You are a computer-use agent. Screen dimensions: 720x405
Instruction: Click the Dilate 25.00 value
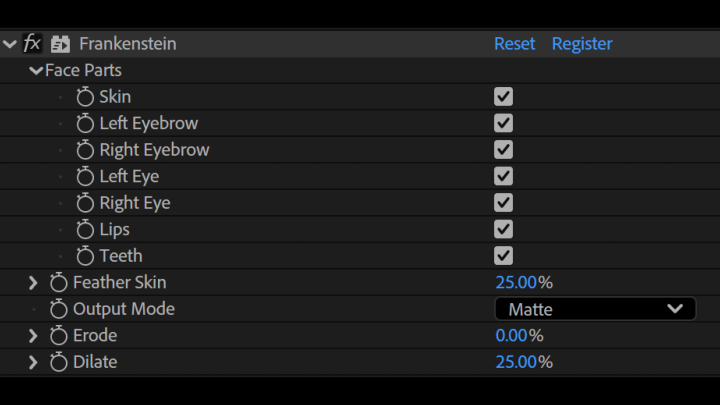tap(516, 362)
